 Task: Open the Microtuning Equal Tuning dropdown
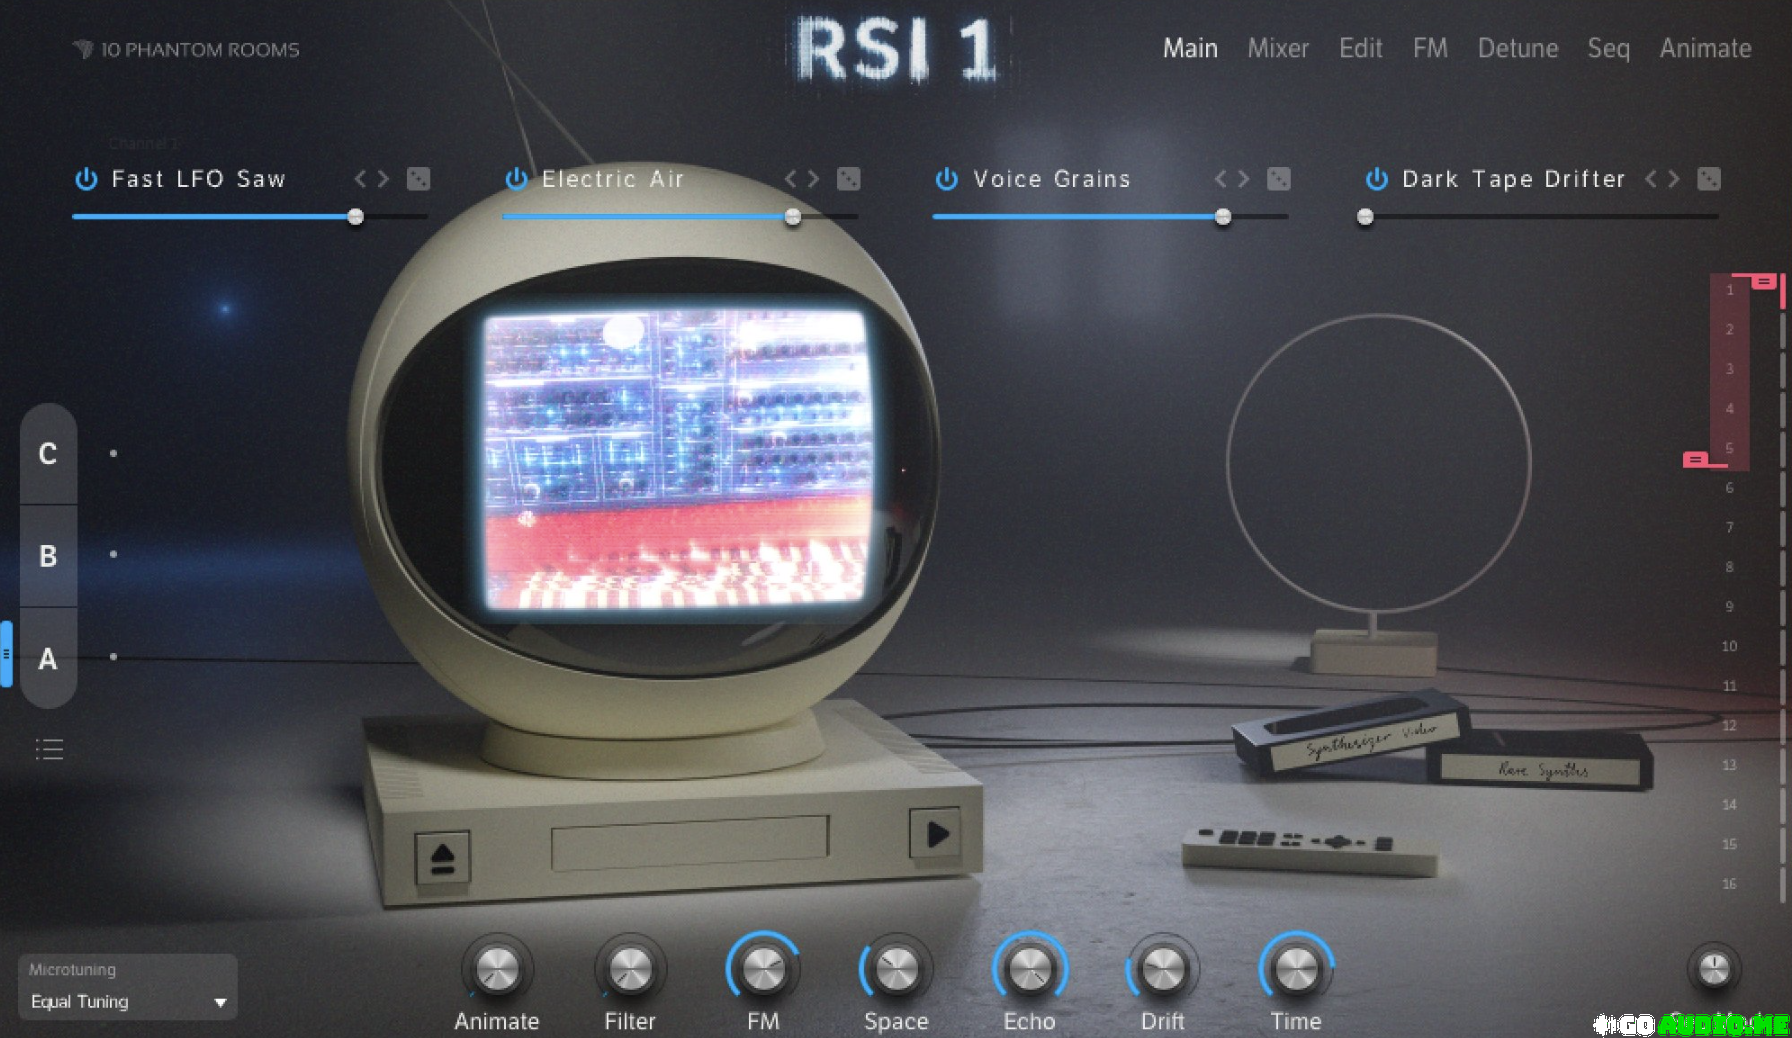pyautogui.click(x=128, y=1001)
